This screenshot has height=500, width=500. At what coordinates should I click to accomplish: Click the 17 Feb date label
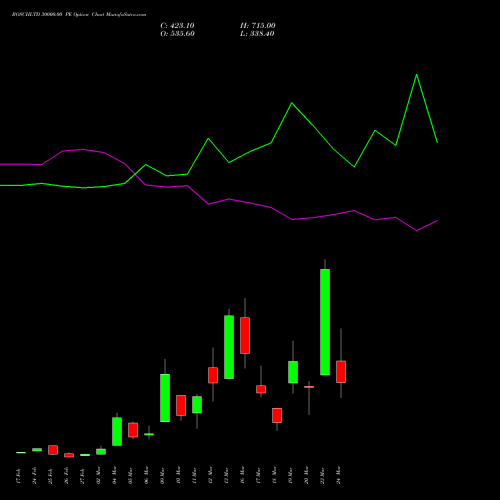pos(18,476)
